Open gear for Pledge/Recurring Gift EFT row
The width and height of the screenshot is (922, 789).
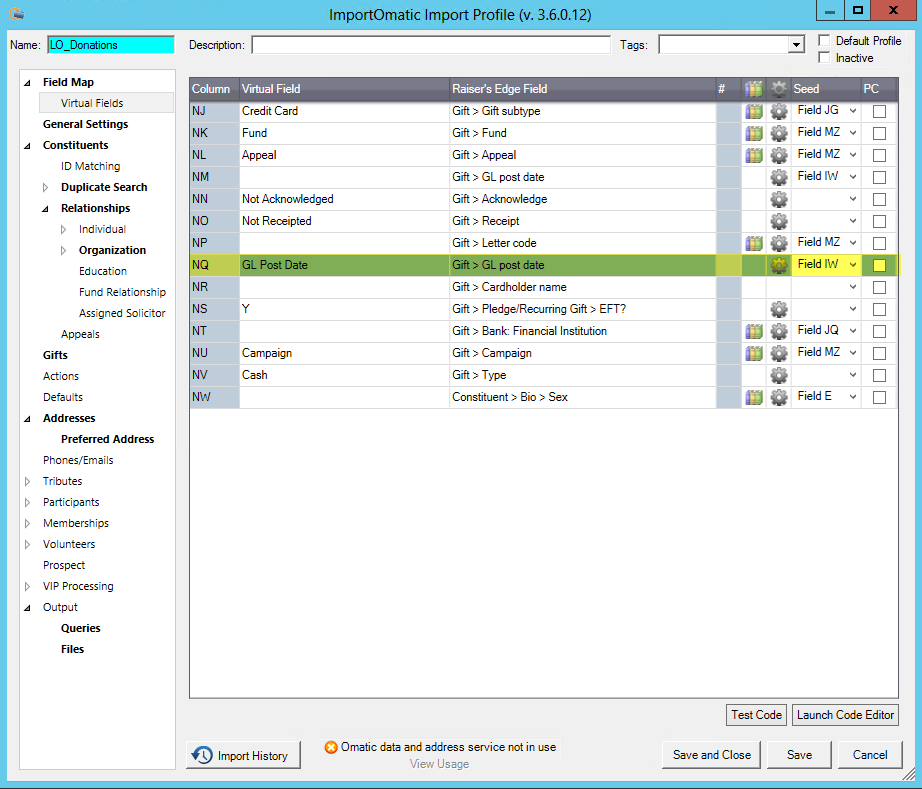(779, 309)
